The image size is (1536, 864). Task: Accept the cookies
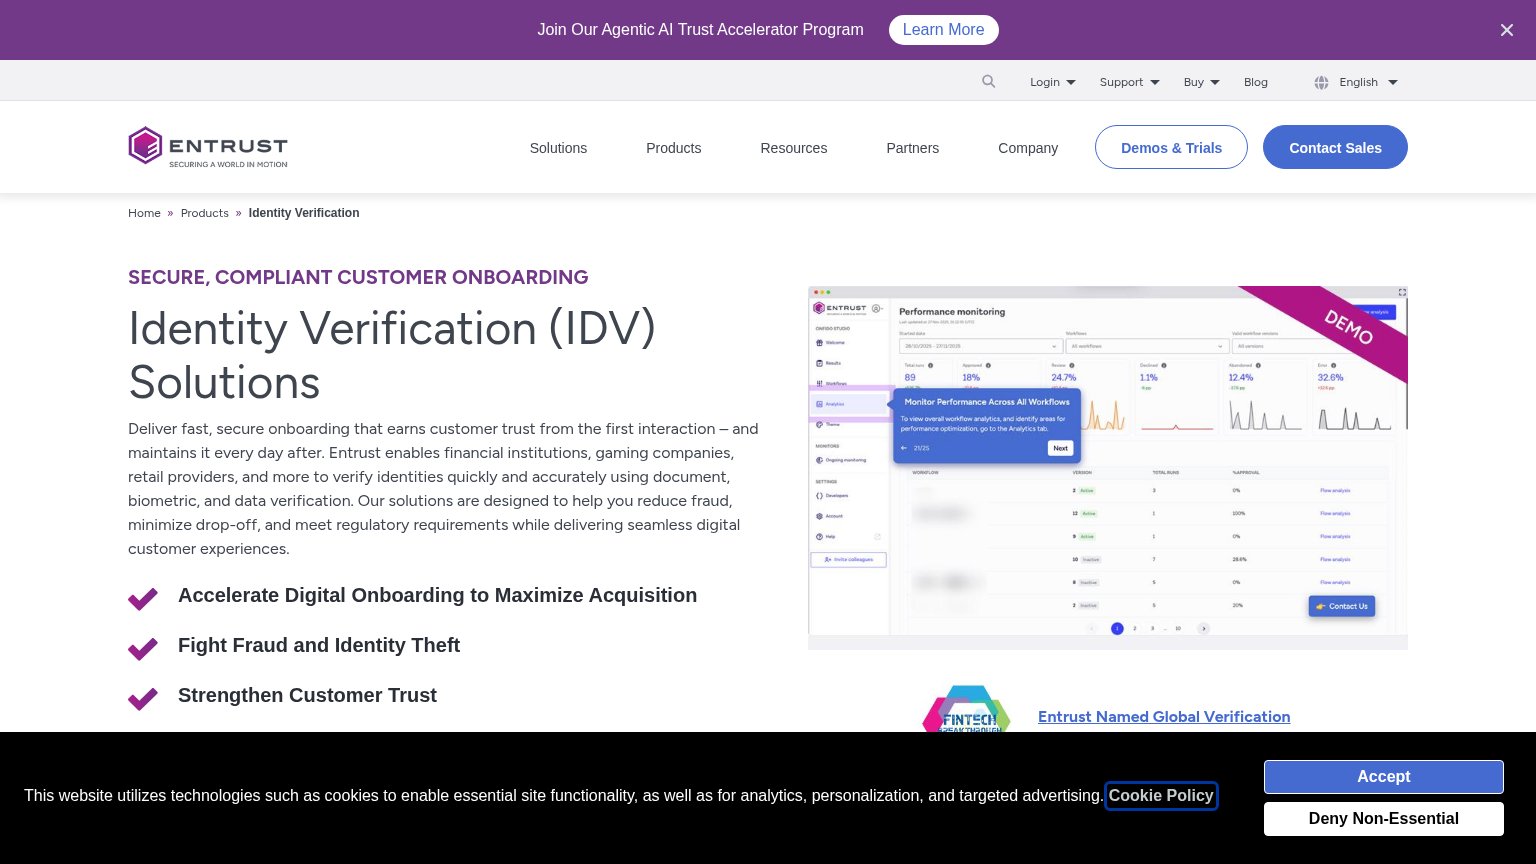click(1383, 777)
